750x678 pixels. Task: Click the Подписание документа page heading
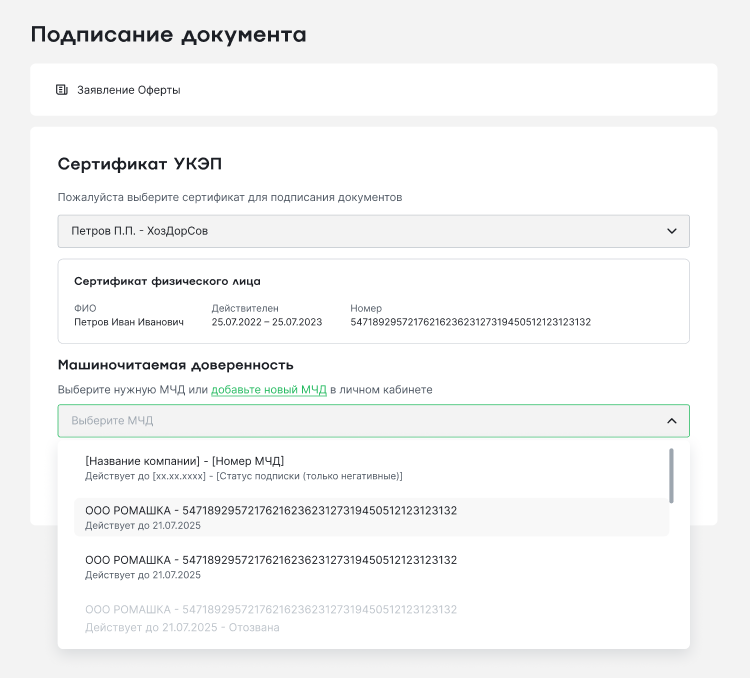coord(168,35)
